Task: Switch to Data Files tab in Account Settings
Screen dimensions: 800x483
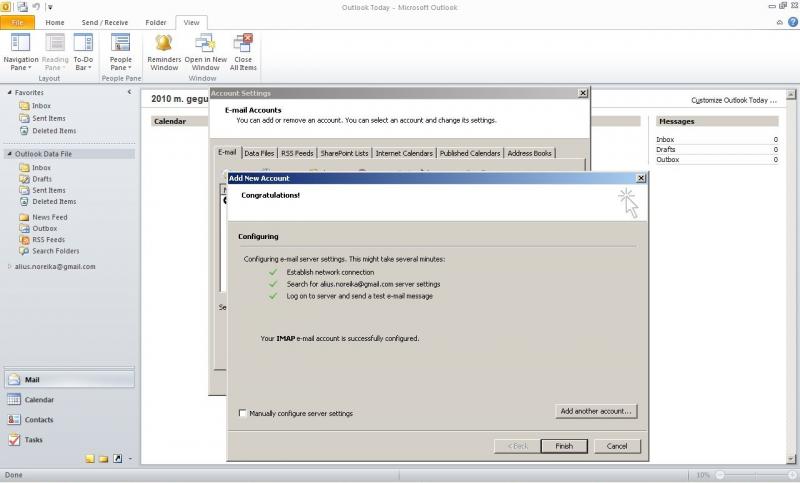Action: pos(259,153)
